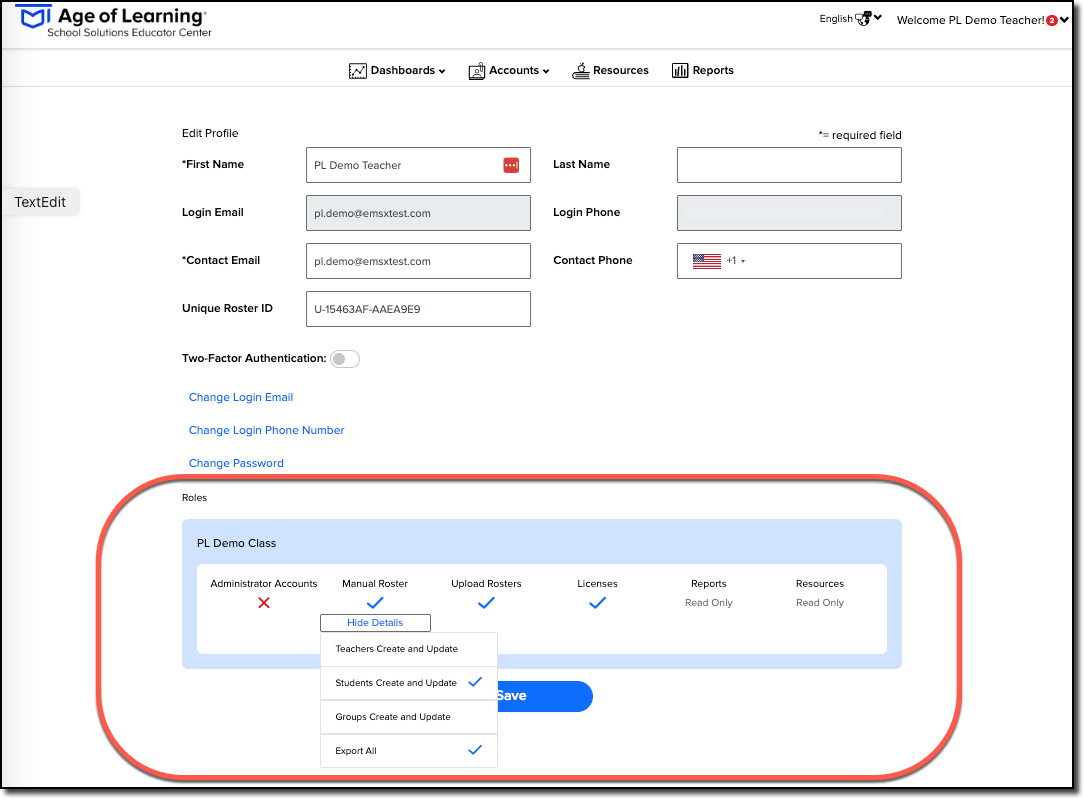Click the Change Password link

(236, 463)
